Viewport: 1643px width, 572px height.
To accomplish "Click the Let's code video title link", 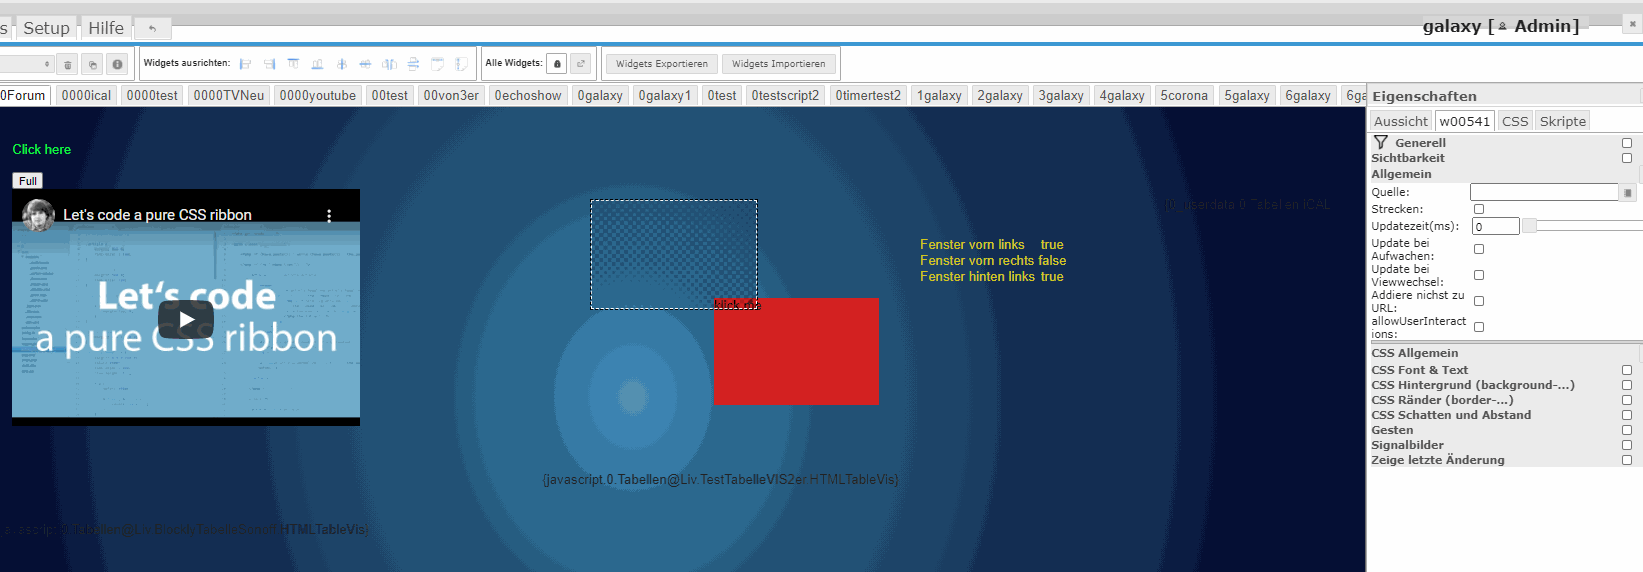I will 157,215.
